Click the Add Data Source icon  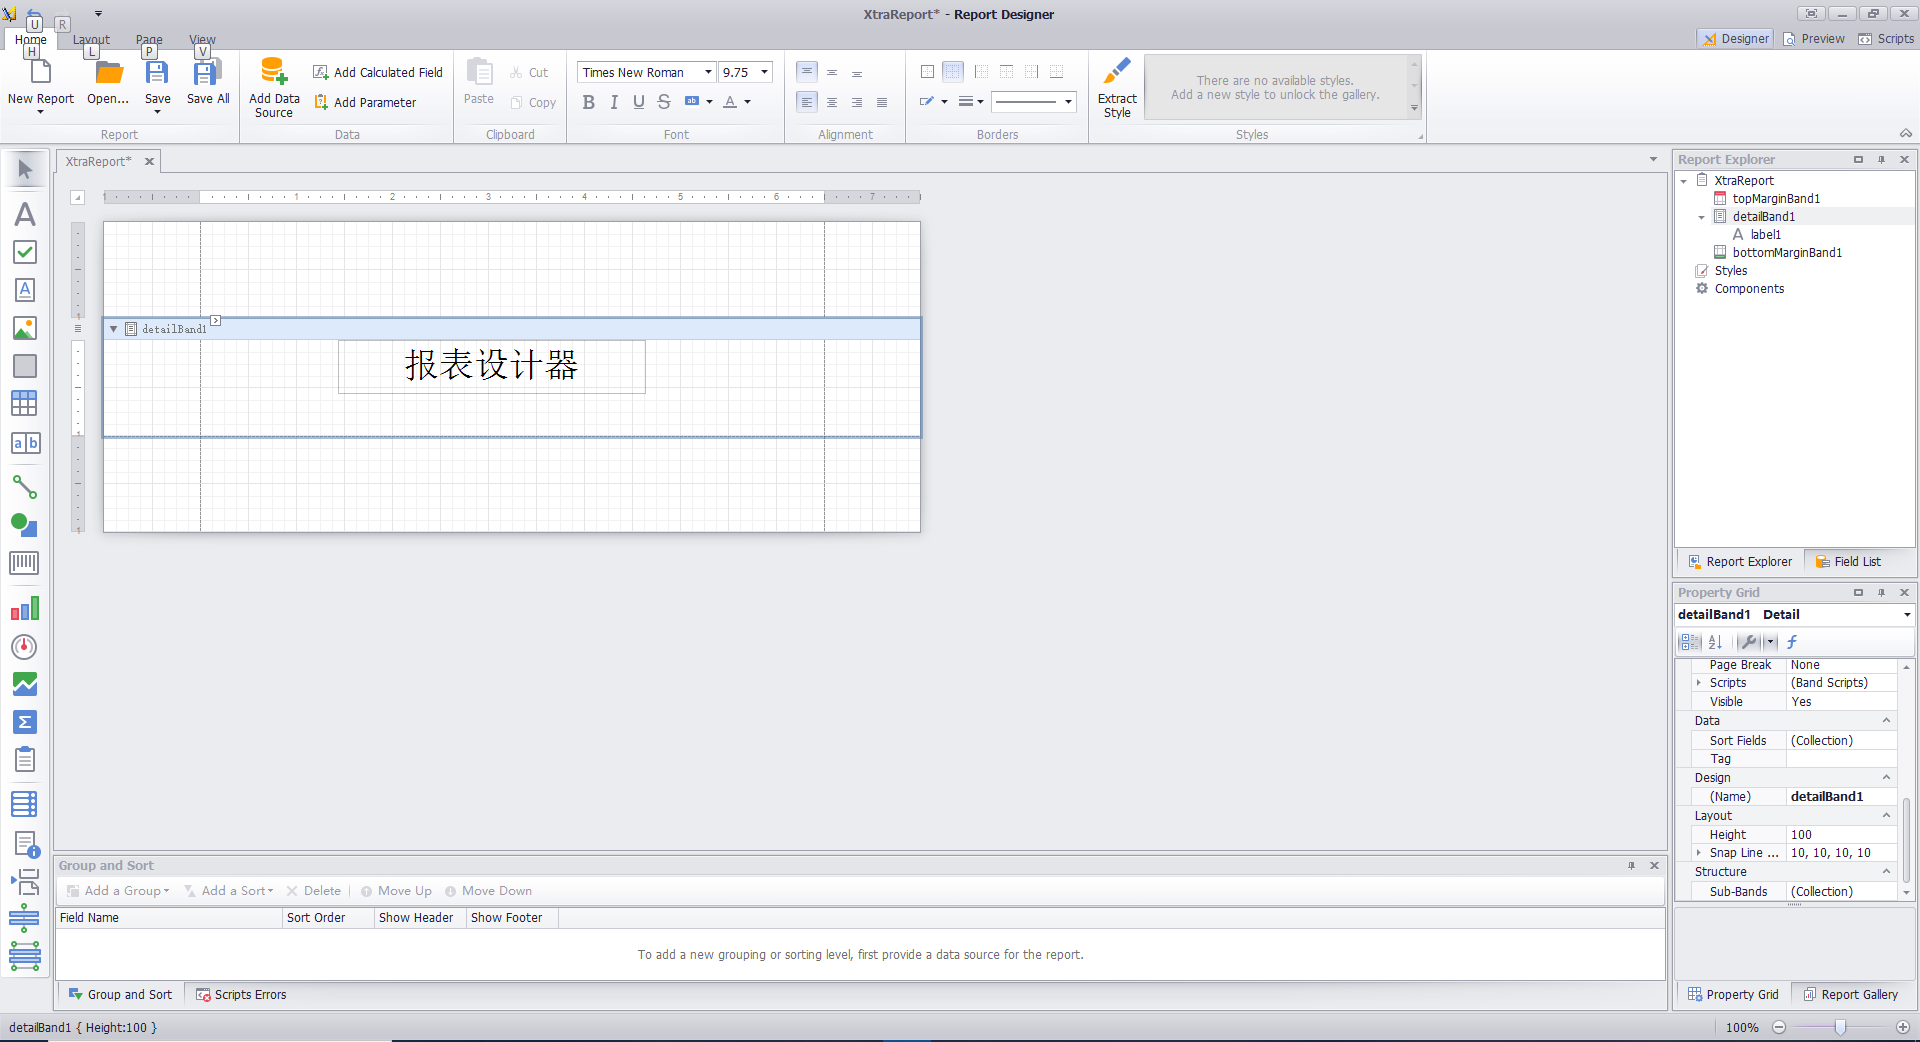click(x=274, y=72)
